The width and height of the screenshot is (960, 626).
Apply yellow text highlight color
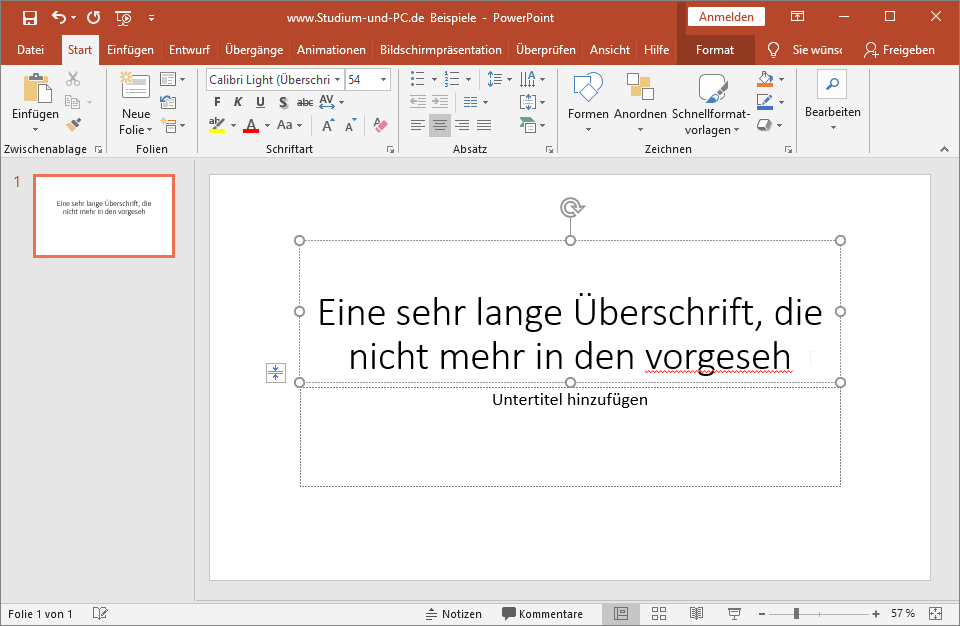click(217, 126)
